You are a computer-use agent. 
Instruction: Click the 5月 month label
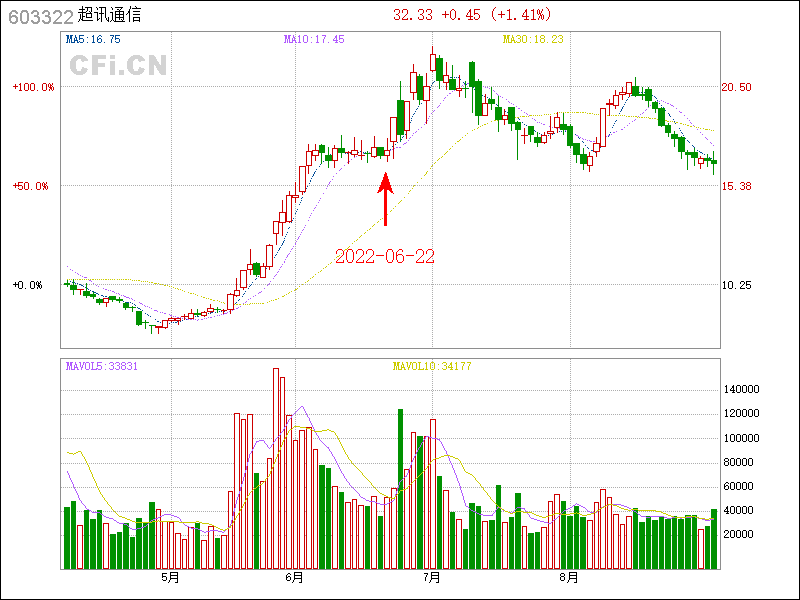pos(170,578)
